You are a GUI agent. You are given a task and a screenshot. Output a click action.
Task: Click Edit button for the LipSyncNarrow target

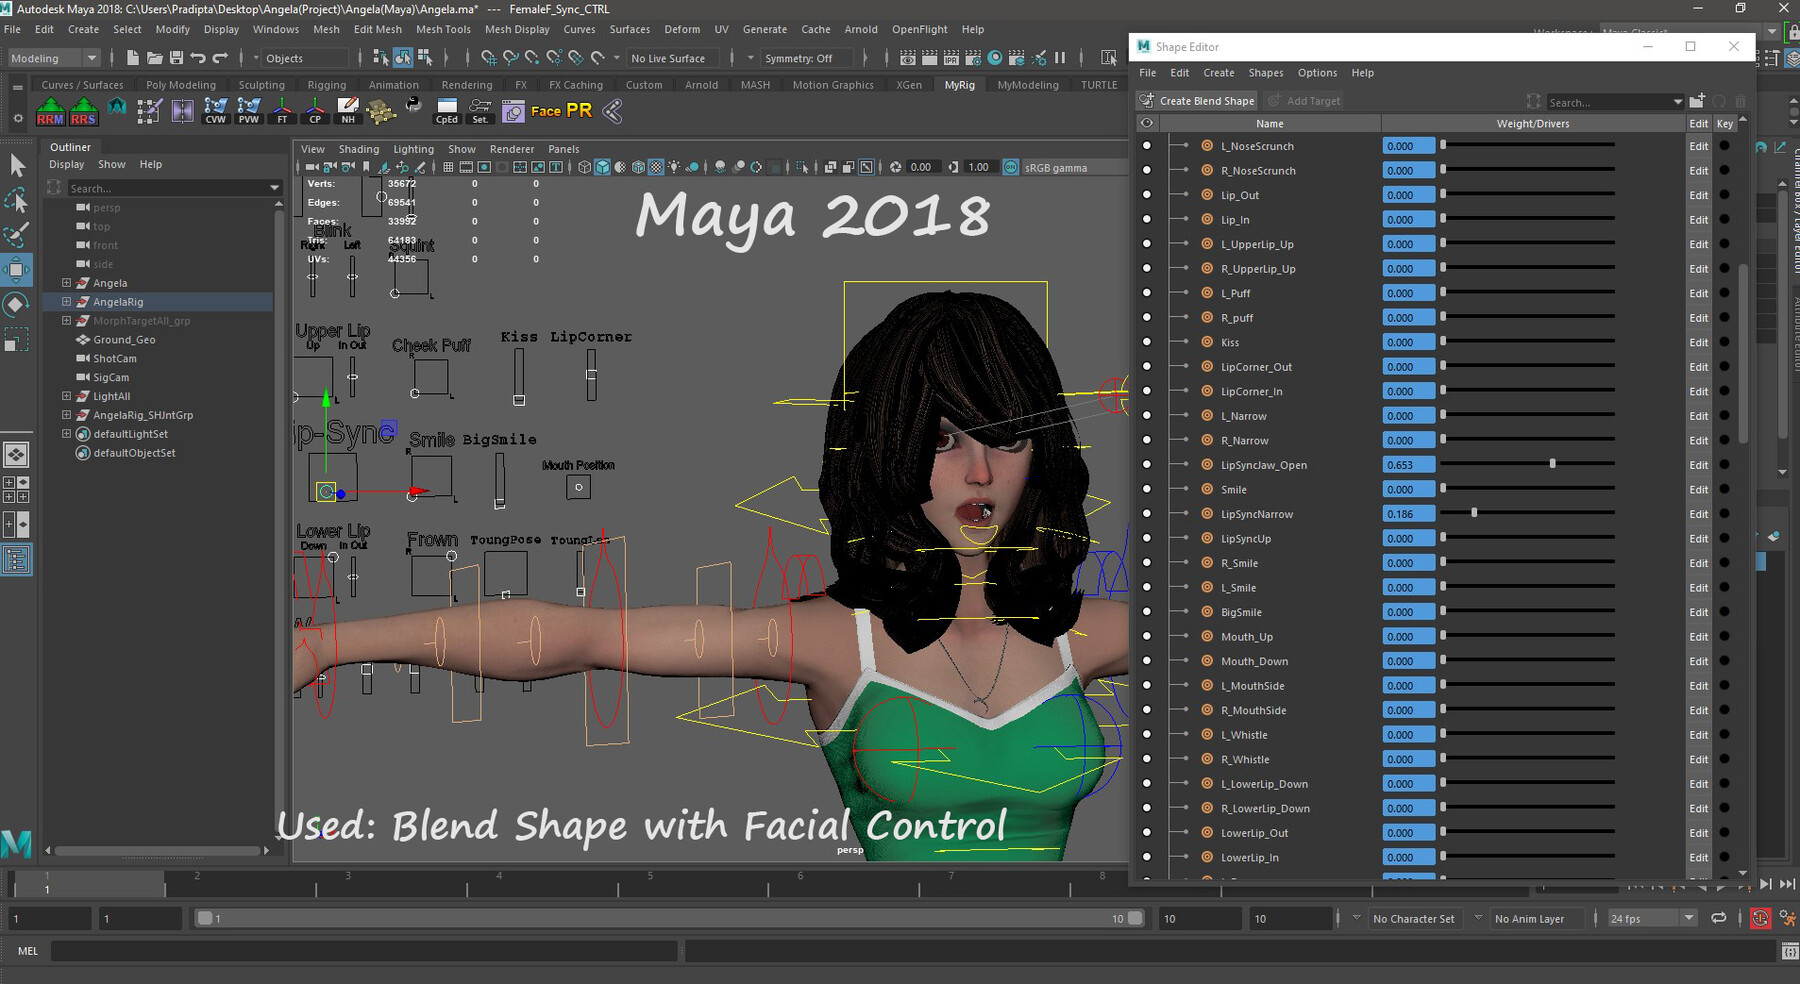pyautogui.click(x=1698, y=514)
